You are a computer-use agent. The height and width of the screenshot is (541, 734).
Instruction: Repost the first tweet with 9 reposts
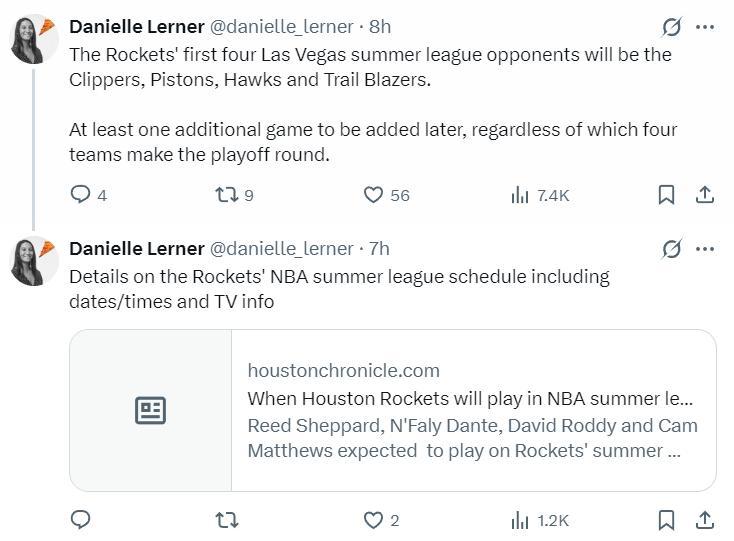tap(227, 195)
